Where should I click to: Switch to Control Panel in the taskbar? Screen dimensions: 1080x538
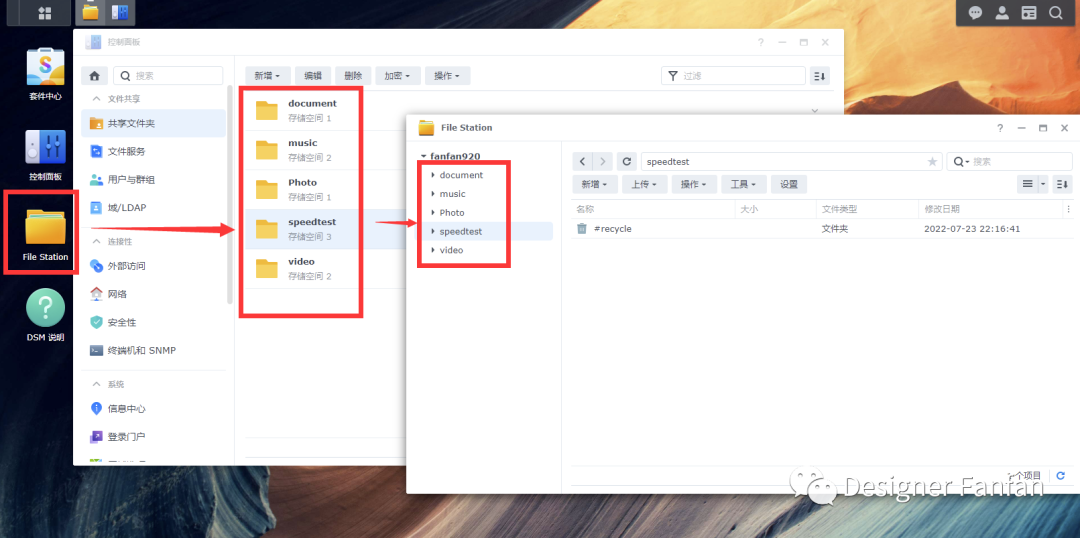(x=119, y=12)
